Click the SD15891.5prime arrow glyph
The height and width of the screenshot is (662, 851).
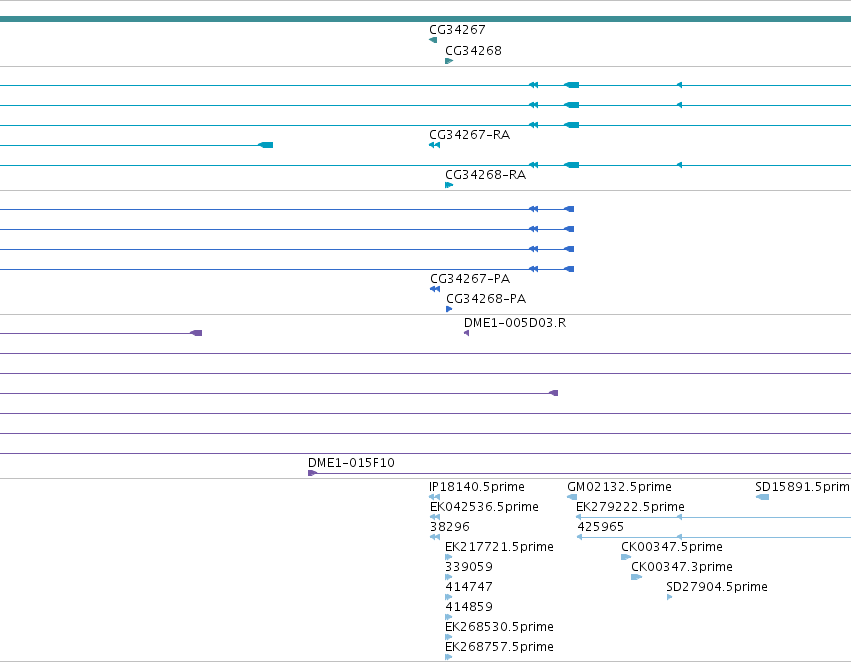(762, 496)
